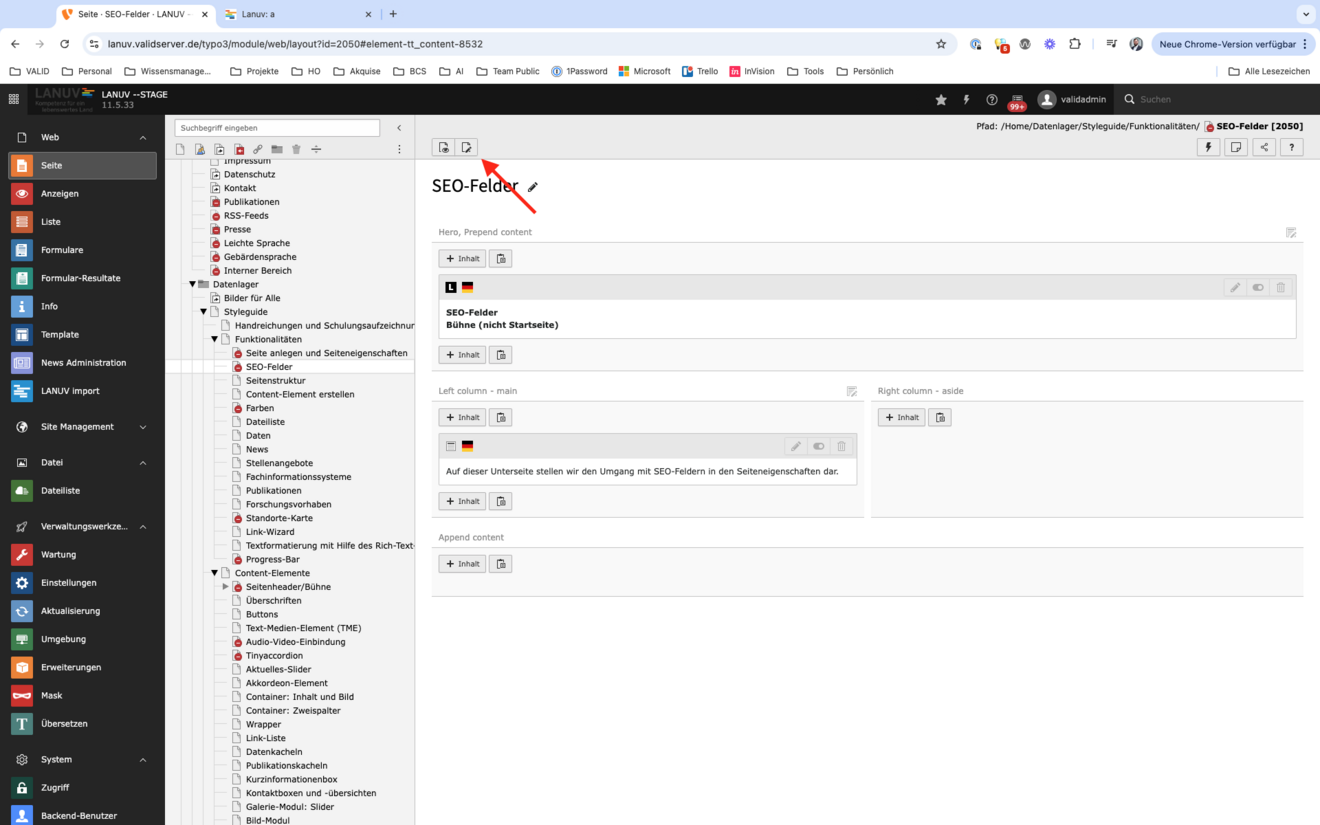Delete the 'Auf dieser Unterseite' text element

pos(842,447)
